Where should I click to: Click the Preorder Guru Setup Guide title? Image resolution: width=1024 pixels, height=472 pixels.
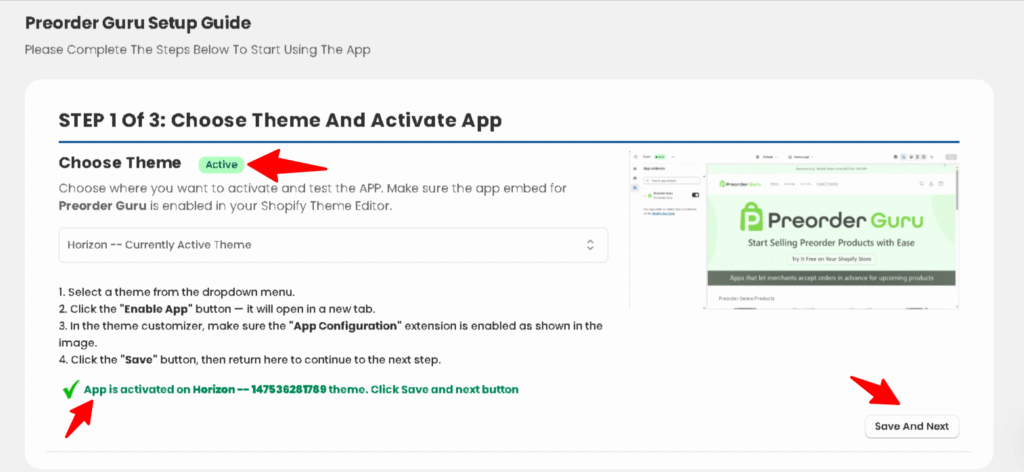click(138, 22)
